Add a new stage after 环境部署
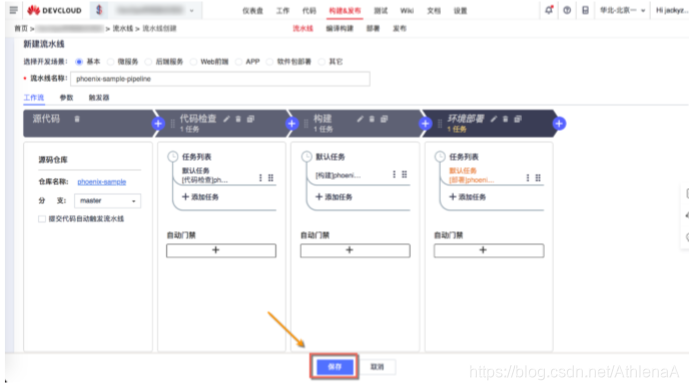 click(x=559, y=124)
